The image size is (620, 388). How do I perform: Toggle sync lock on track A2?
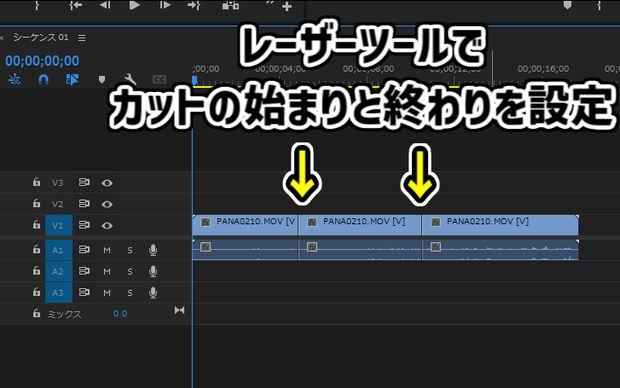(x=84, y=271)
